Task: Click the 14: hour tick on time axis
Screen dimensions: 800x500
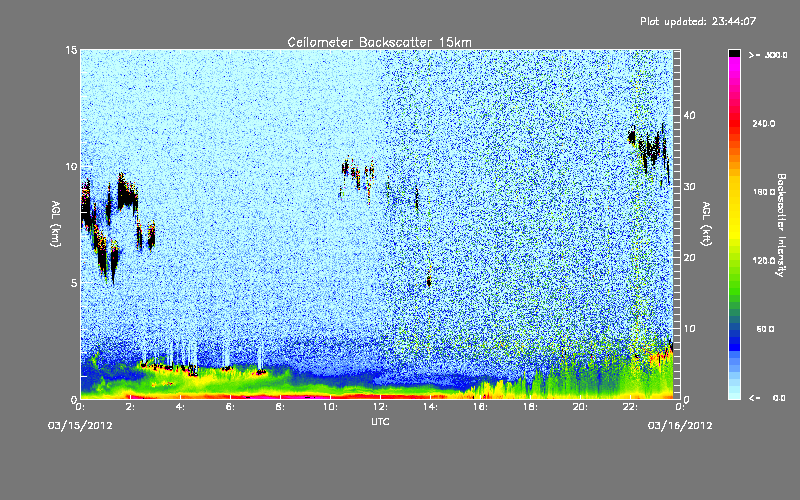Action: coord(430,407)
